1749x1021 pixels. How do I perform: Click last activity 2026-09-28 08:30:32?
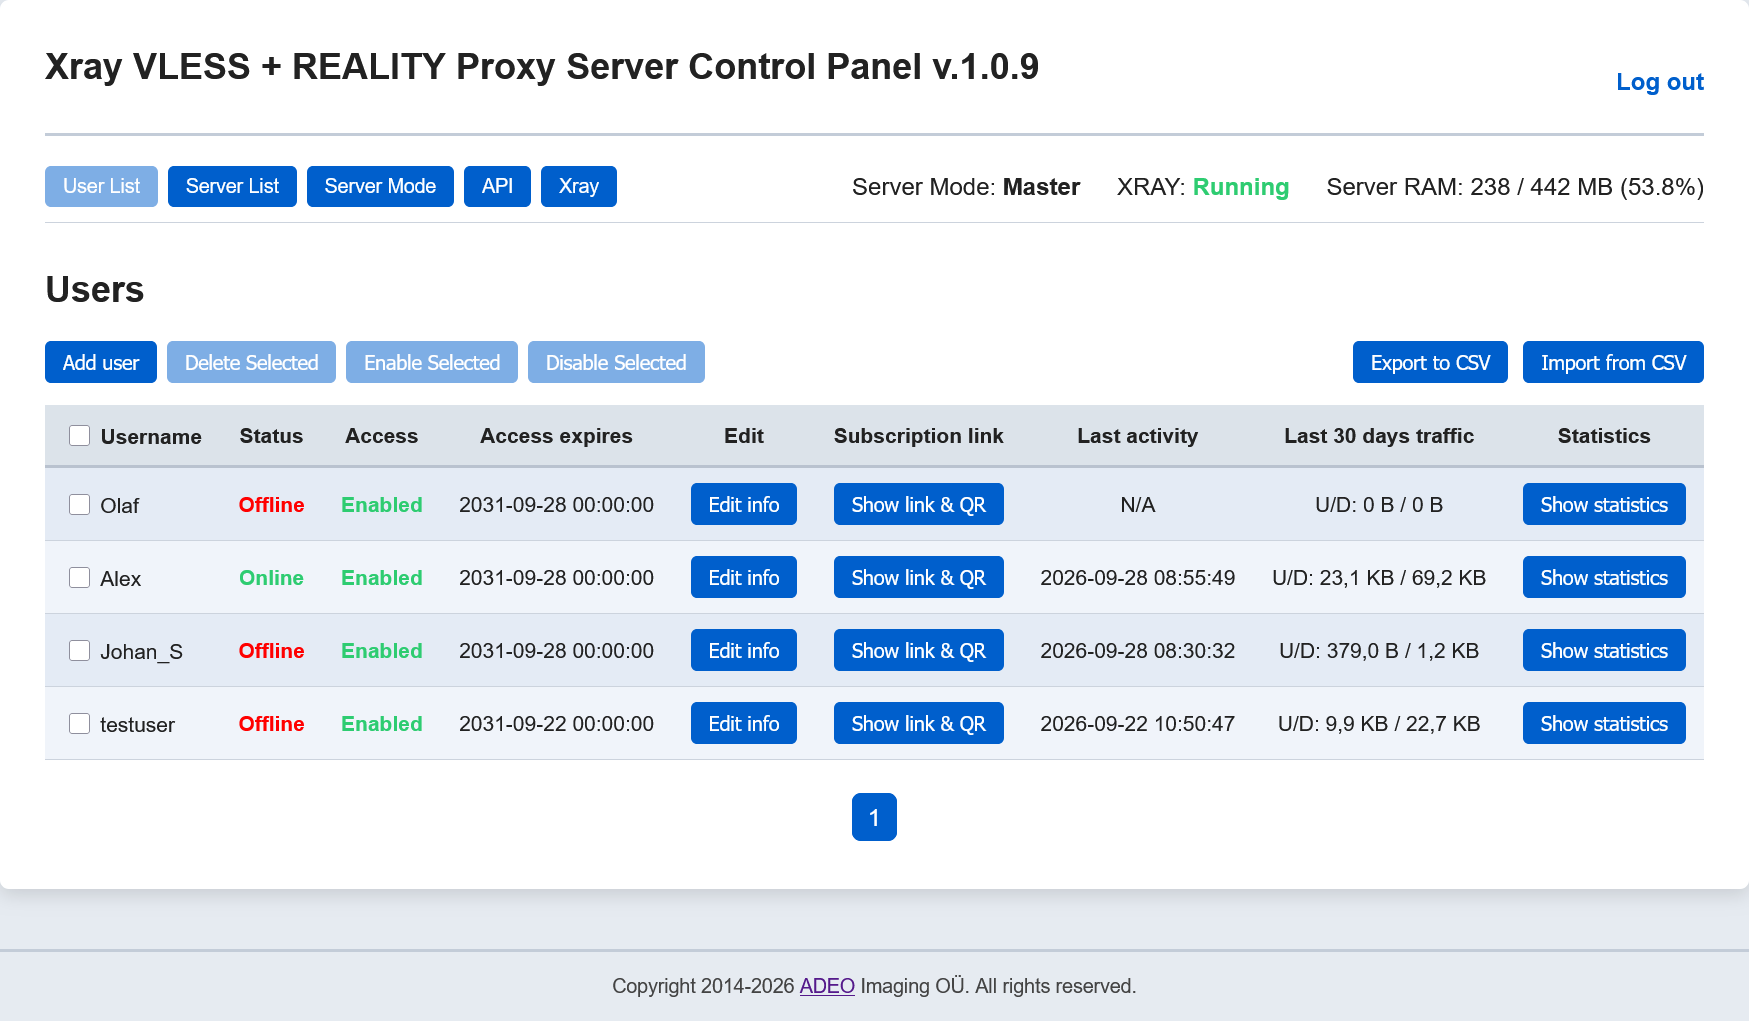click(x=1137, y=651)
